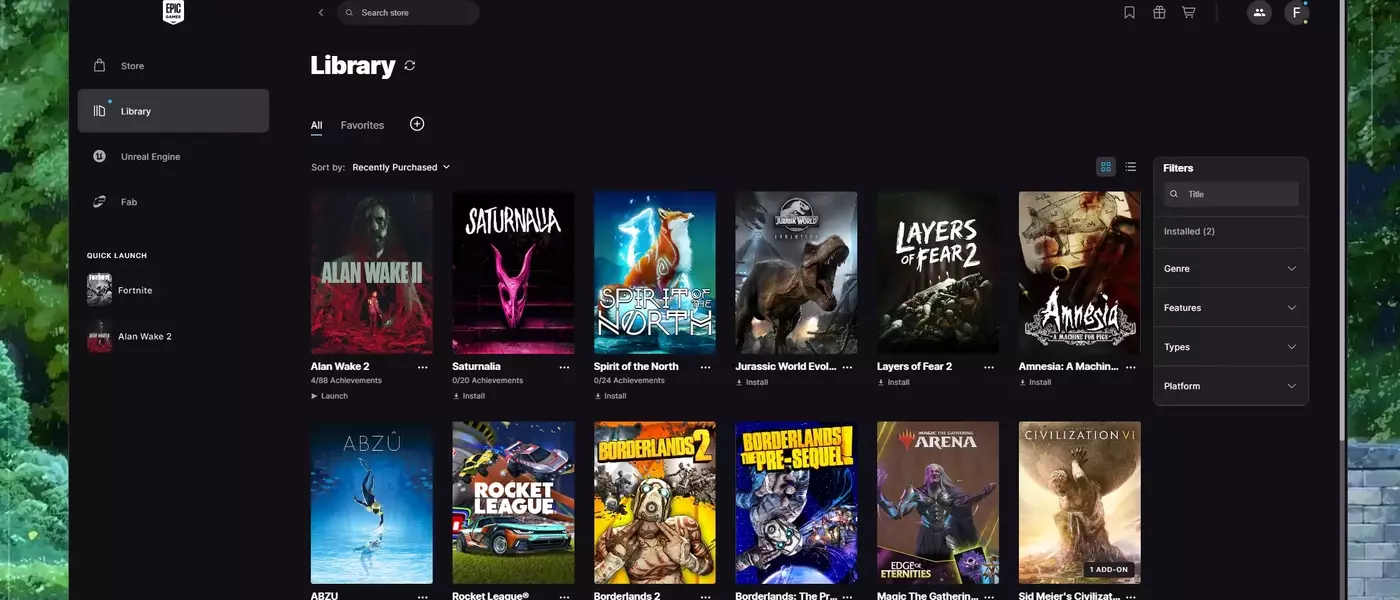This screenshot has height=600, width=1400.
Task: Open the Saturnalia cover art
Action: click(513, 273)
